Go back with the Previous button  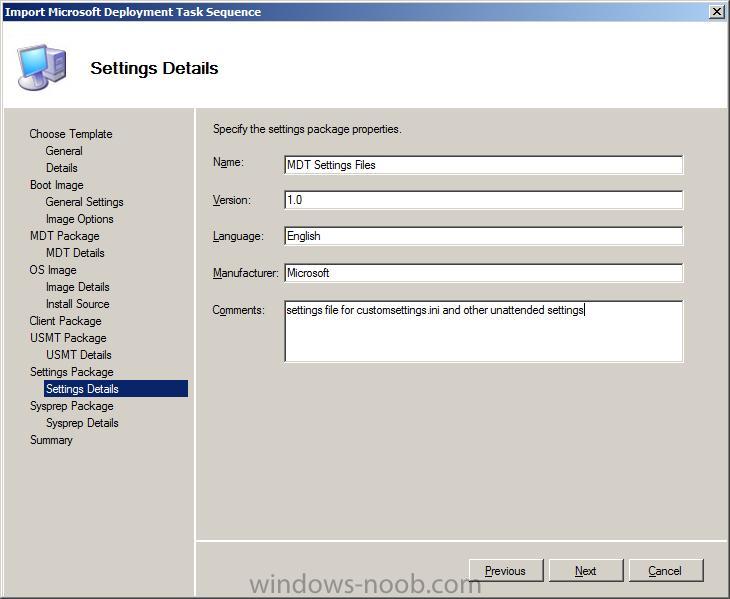(506, 571)
